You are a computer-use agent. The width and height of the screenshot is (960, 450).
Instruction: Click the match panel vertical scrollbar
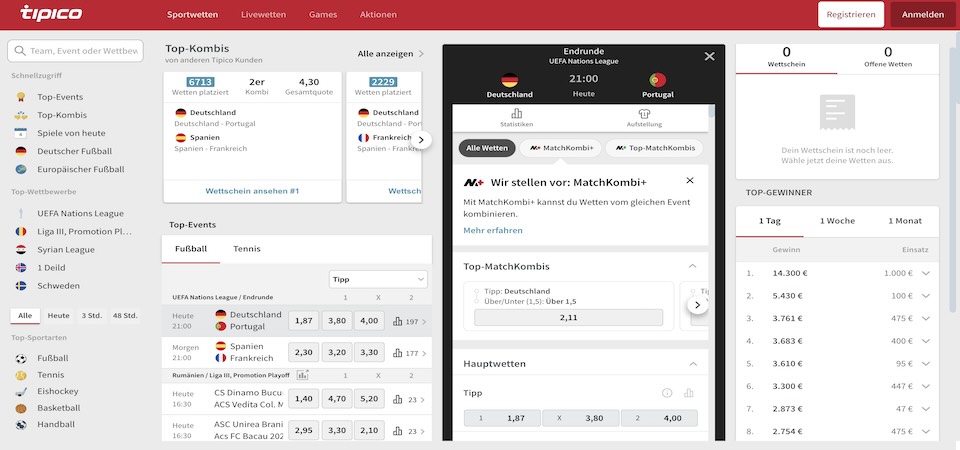coord(711,111)
